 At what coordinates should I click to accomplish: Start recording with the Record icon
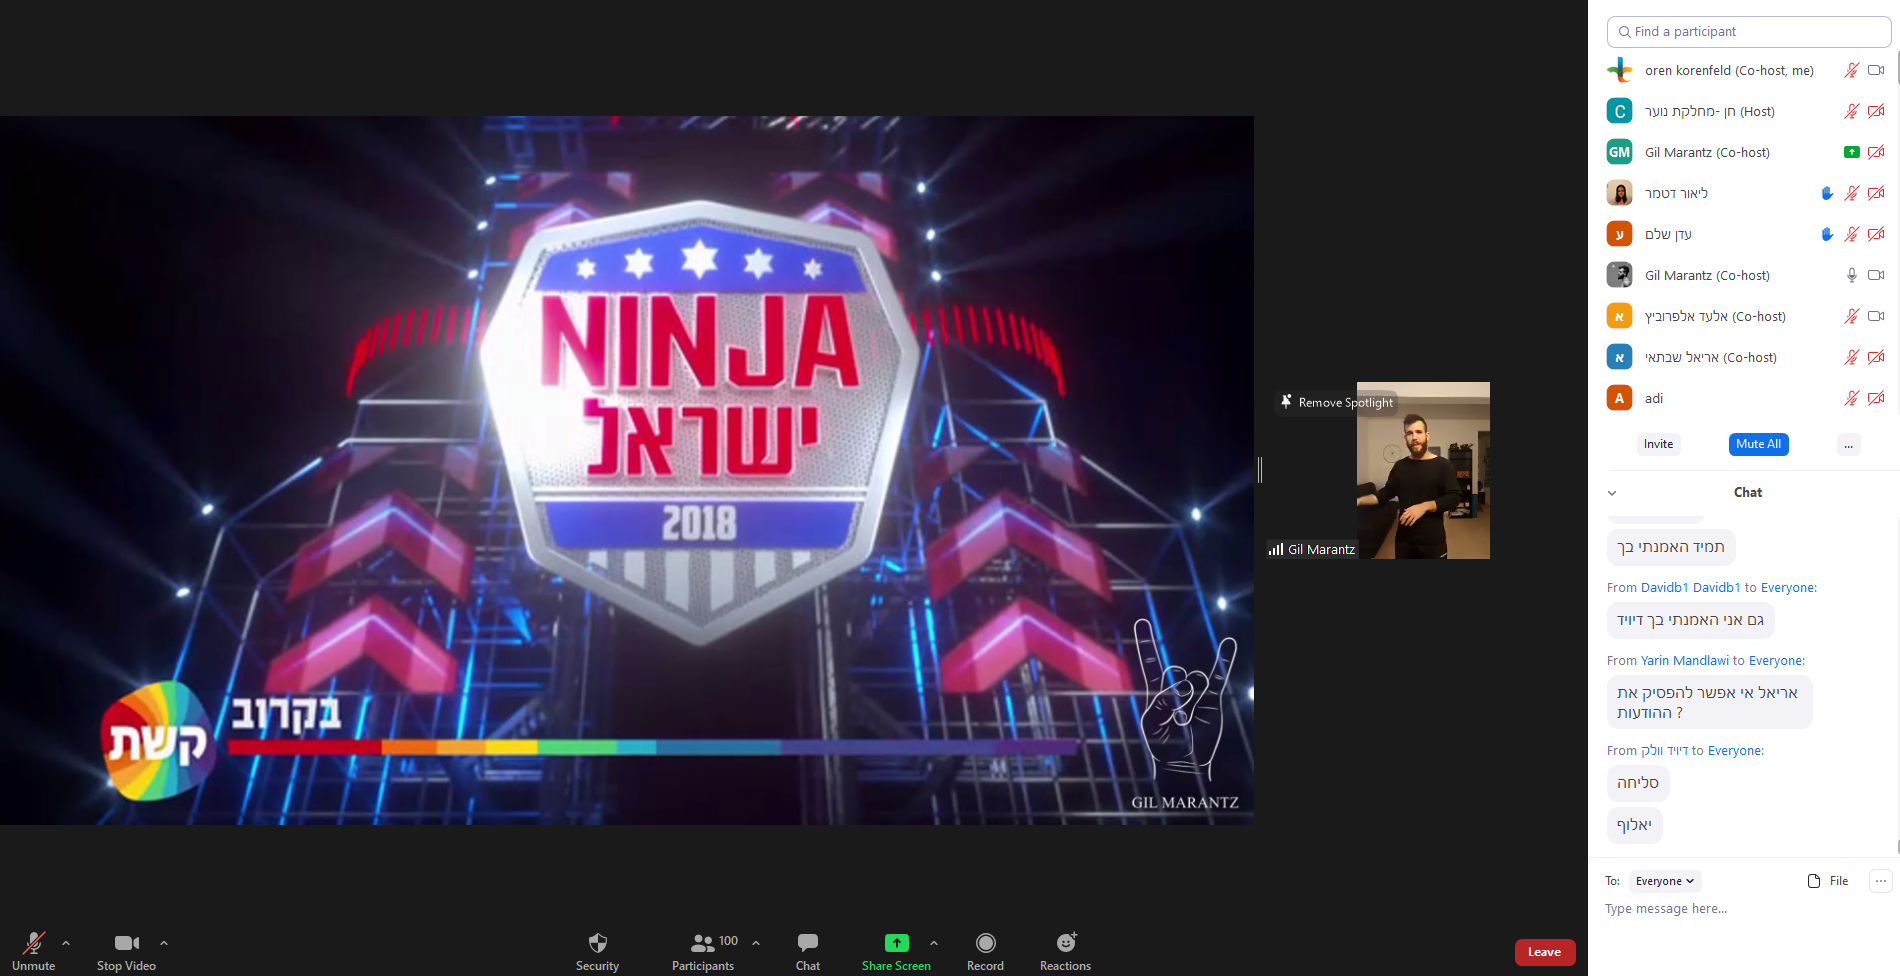coord(984,944)
